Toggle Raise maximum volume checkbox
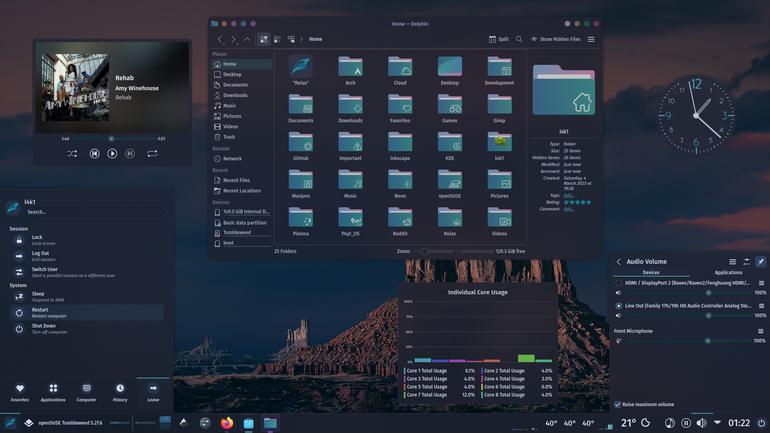 (617, 405)
